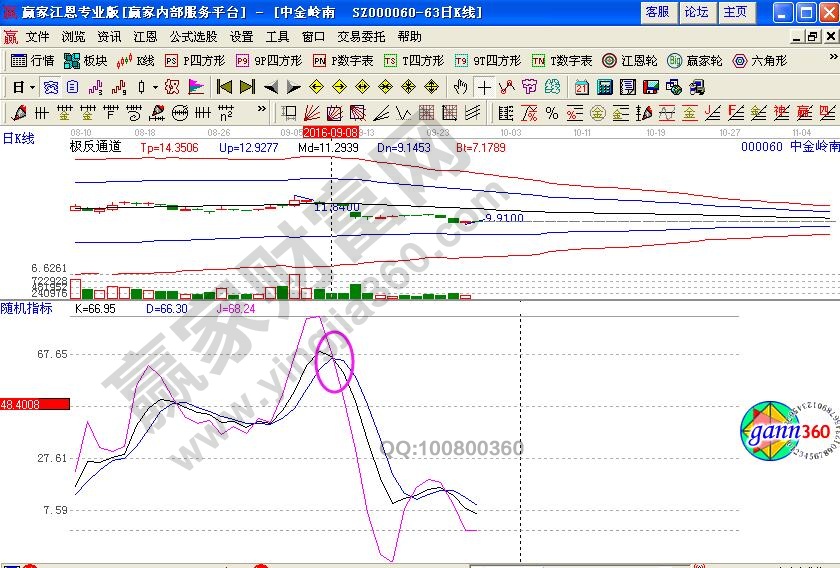Expand the 日 period dropdown

21,87
